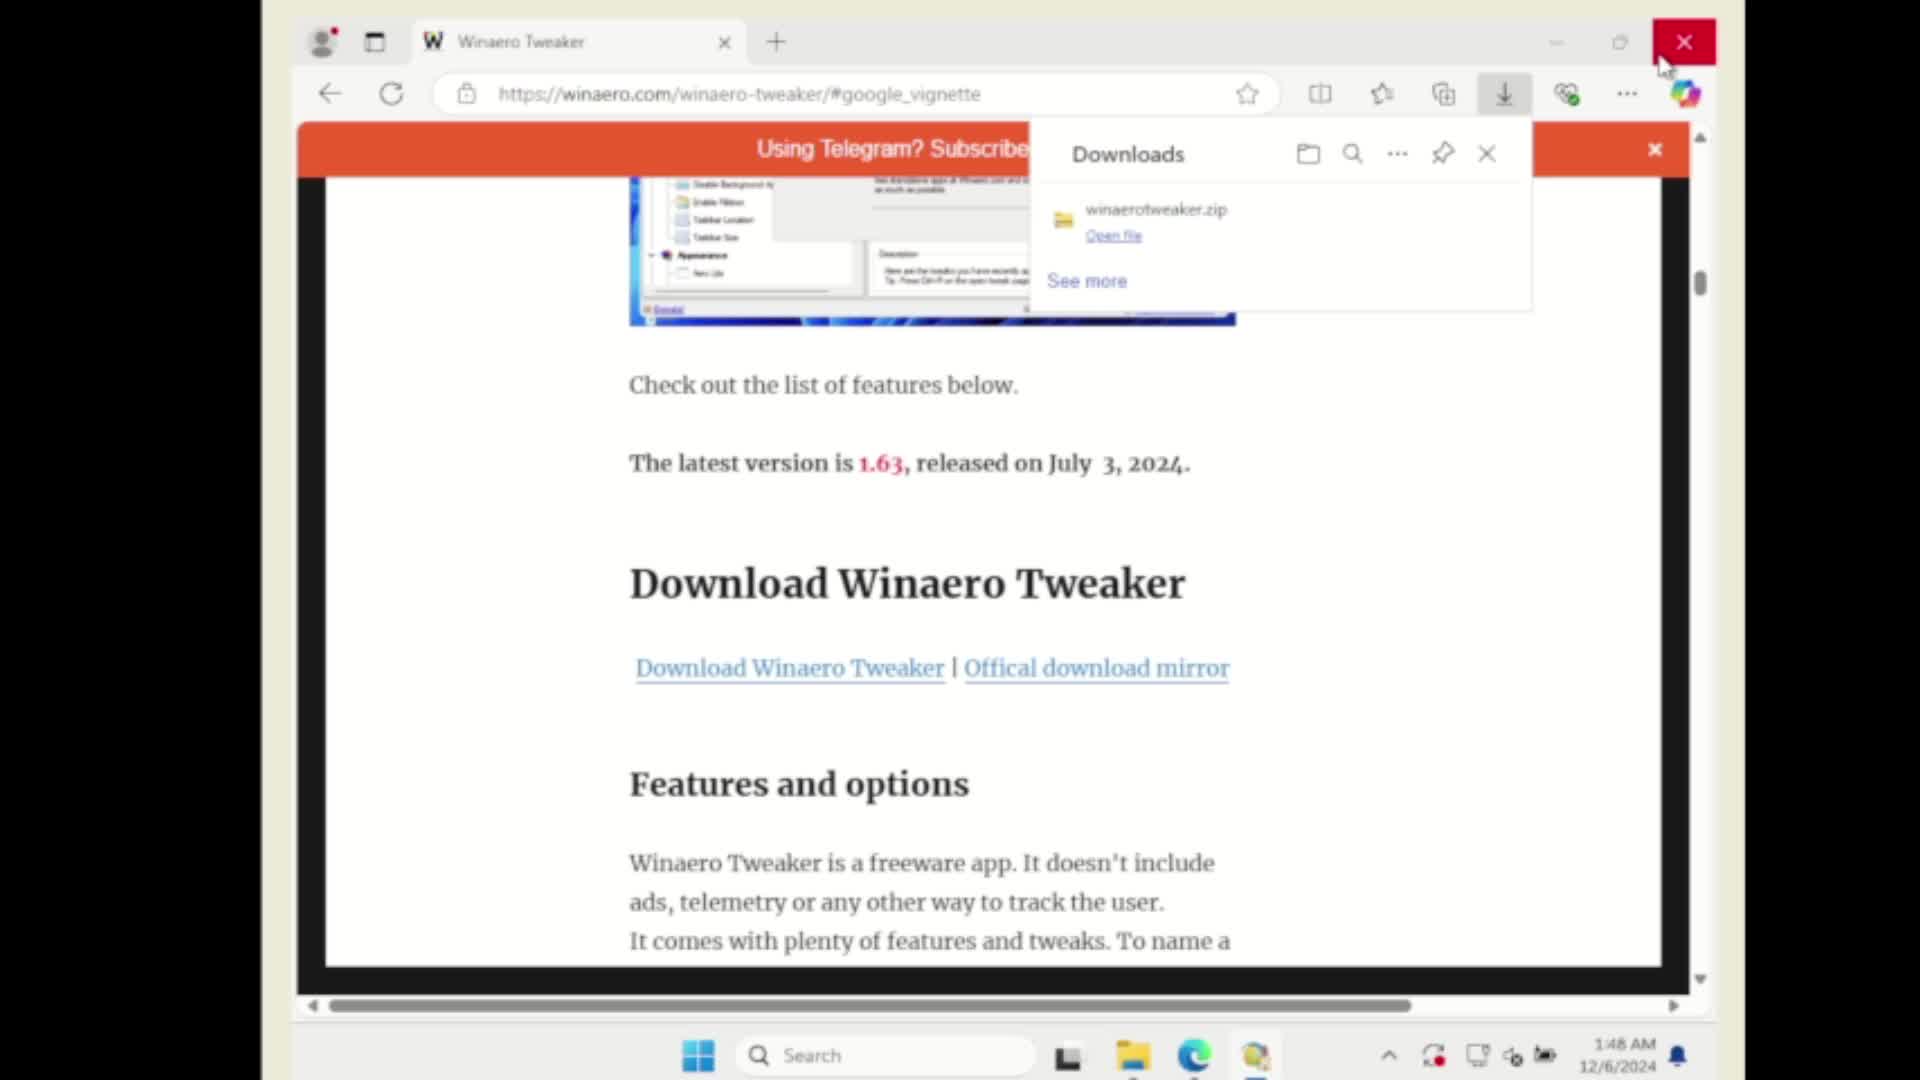The width and height of the screenshot is (1920, 1080).
Task: Open the Split screen icon in toolbar
Action: click(x=1320, y=93)
